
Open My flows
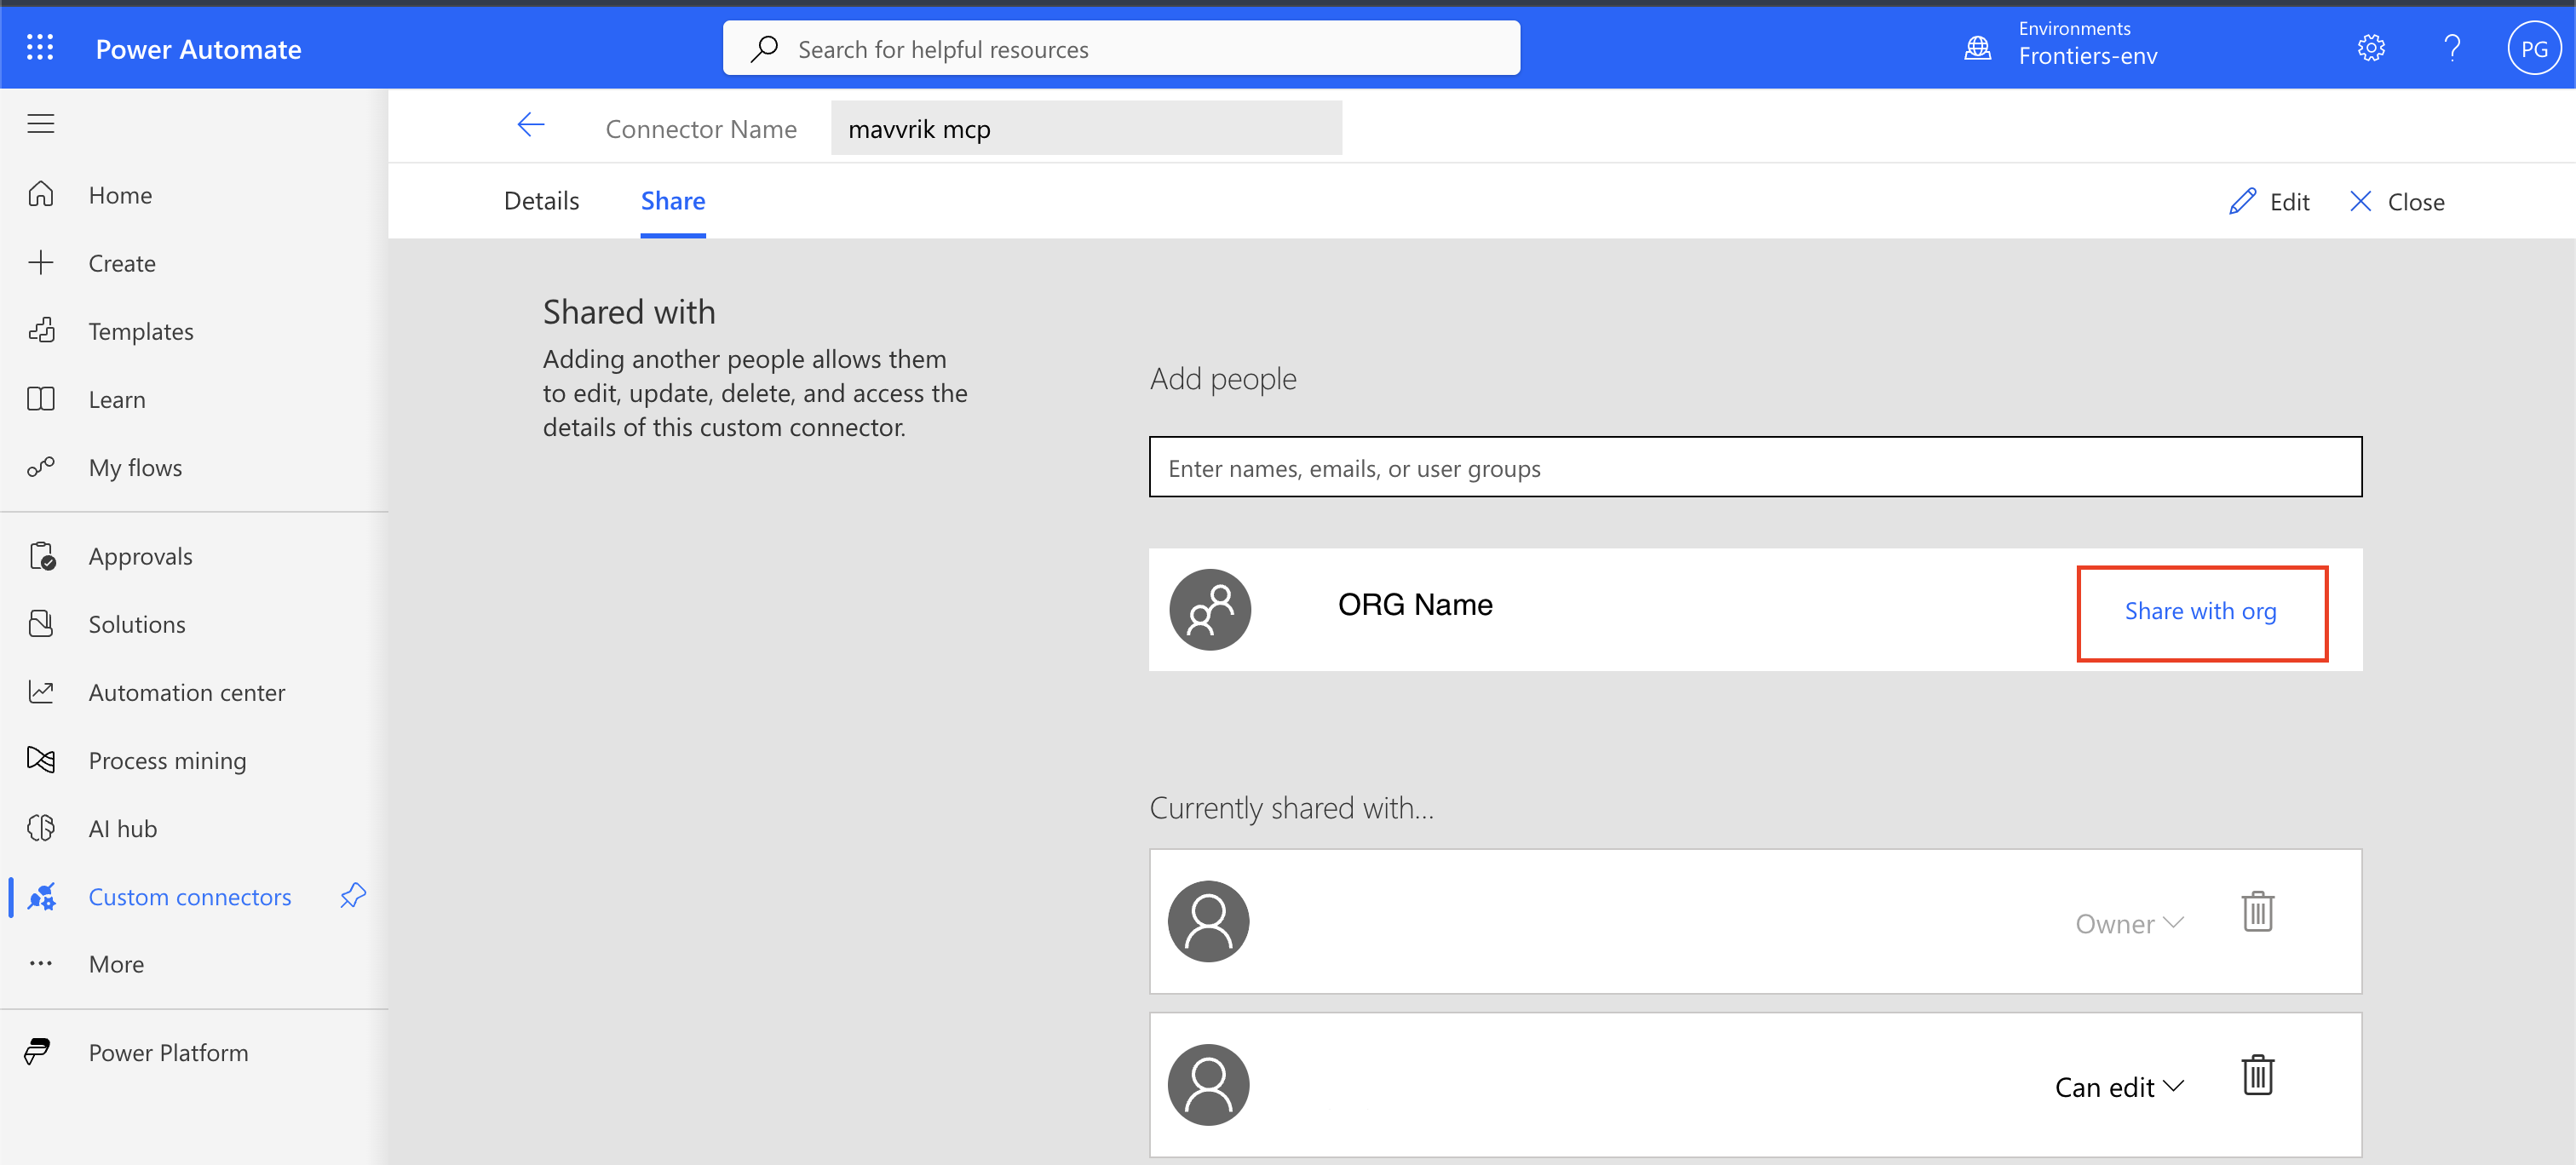135,468
